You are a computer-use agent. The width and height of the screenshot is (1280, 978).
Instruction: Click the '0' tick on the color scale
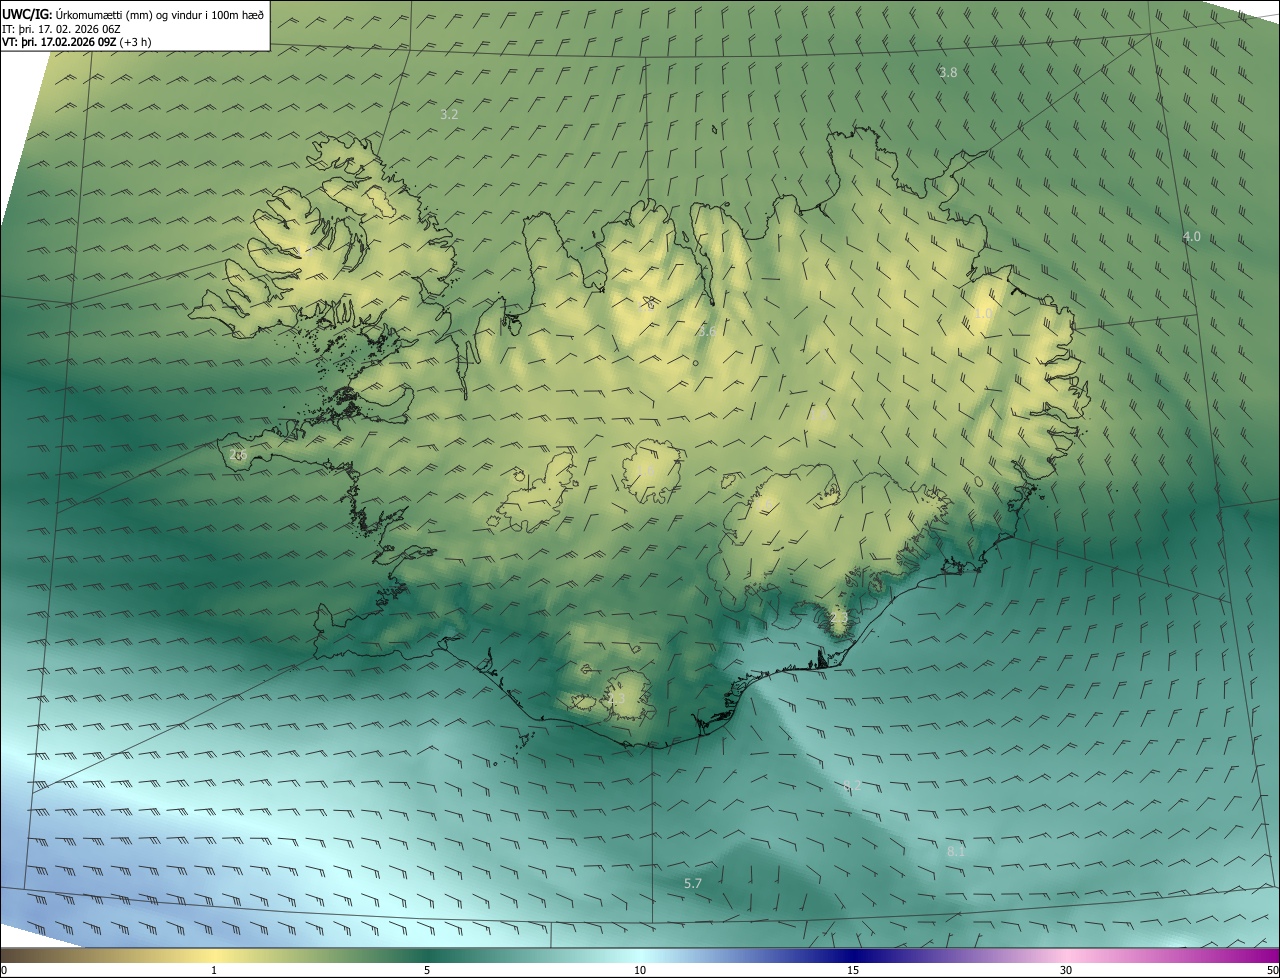[x=4, y=971]
